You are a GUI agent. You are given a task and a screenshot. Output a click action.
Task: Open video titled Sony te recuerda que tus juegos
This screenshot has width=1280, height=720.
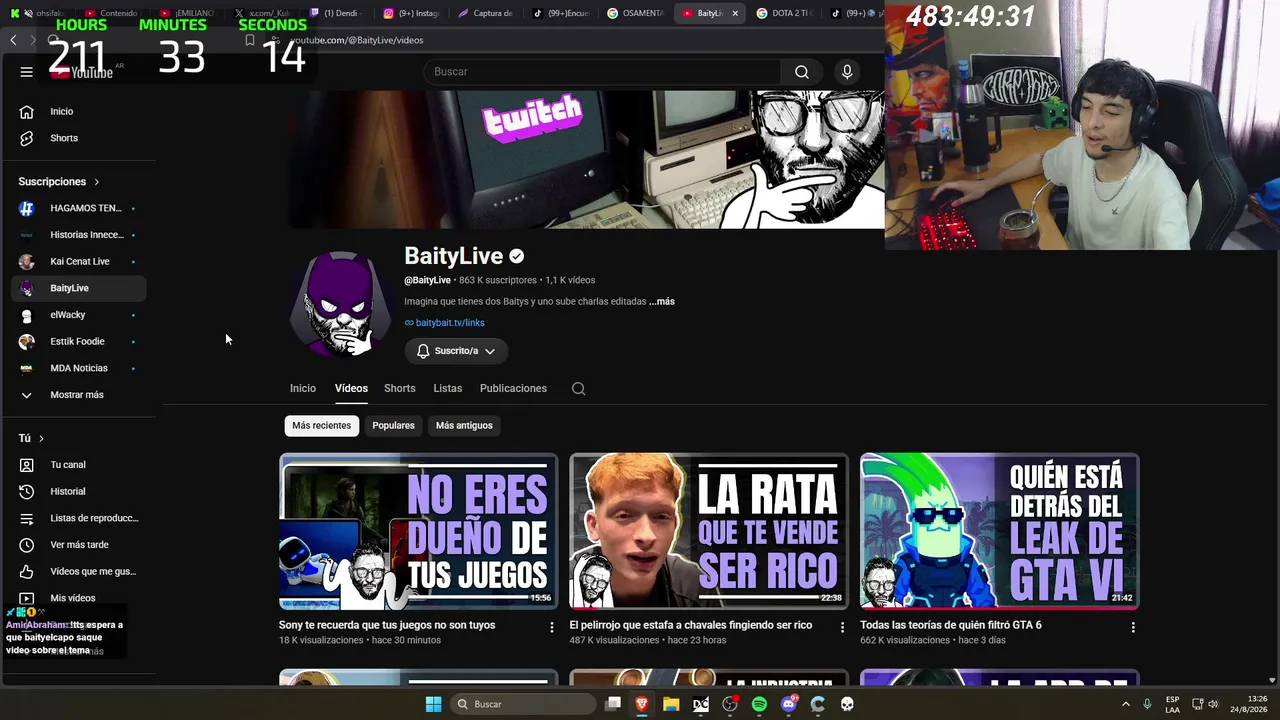[x=387, y=626]
